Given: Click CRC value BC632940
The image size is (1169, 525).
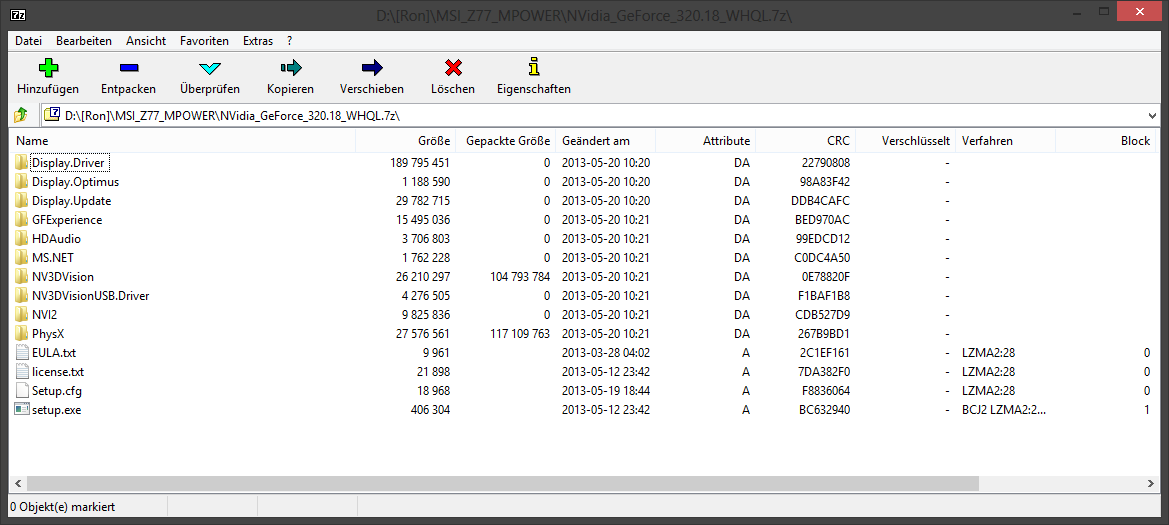Looking at the screenshot, I should pyautogui.click(x=825, y=409).
